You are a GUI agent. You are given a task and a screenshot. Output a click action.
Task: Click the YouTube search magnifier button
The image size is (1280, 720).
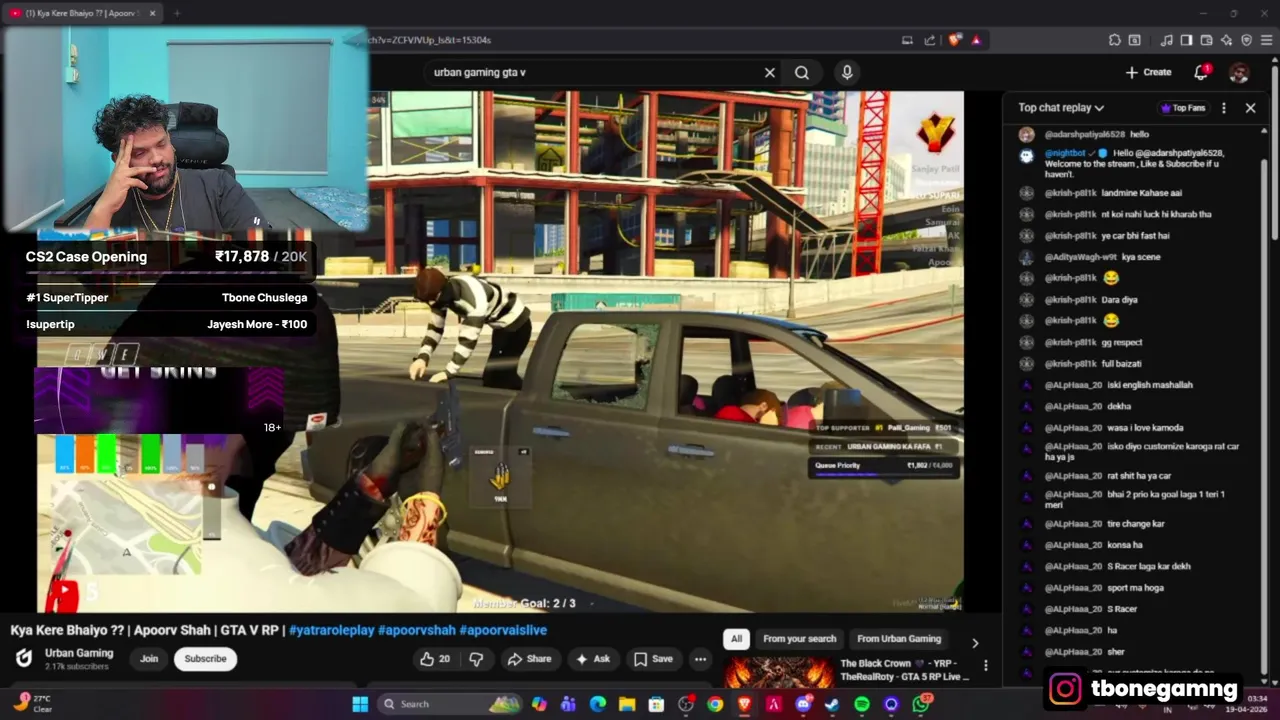click(802, 72)
